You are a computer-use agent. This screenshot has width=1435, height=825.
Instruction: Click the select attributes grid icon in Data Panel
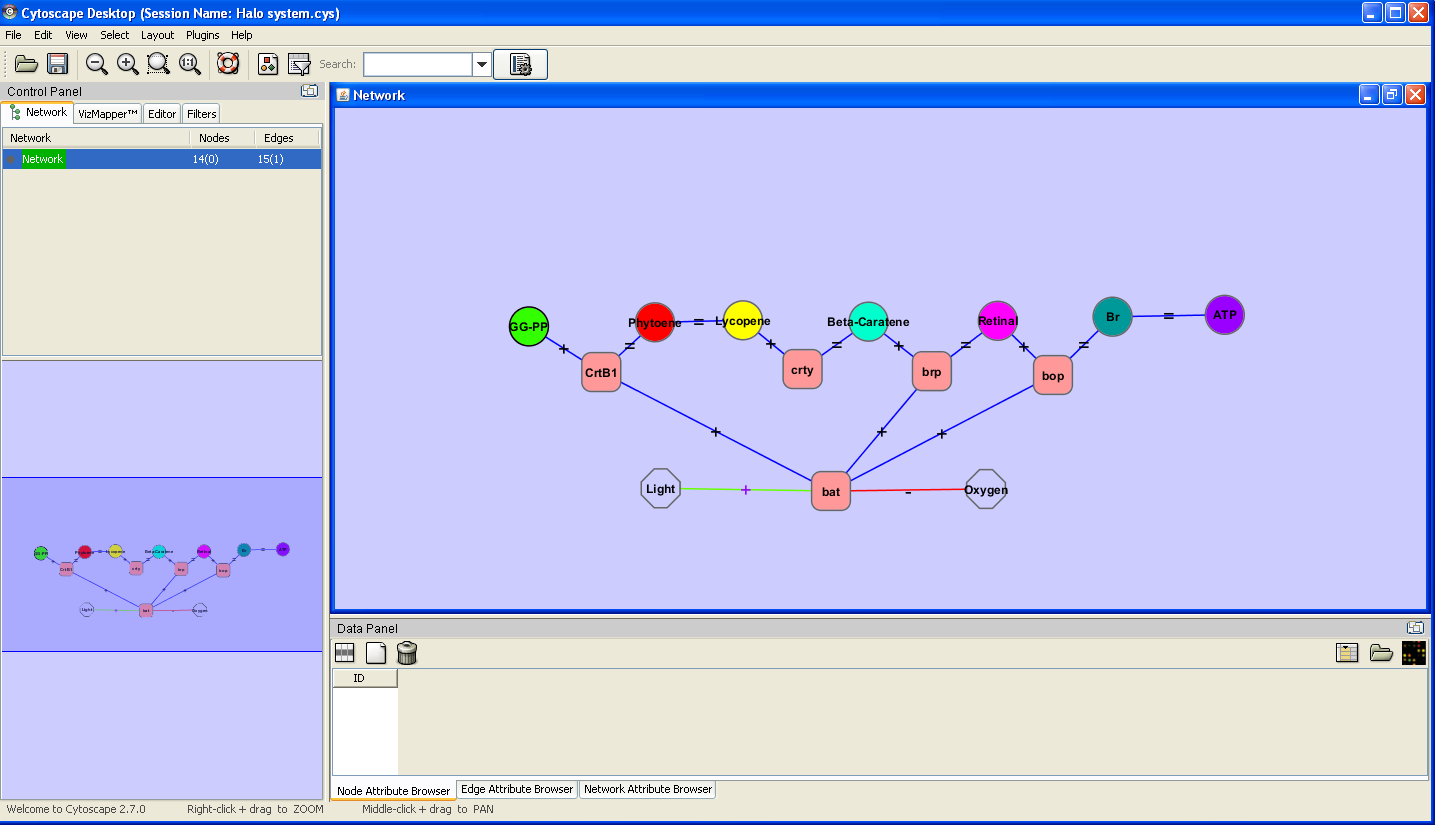[x=344, y=653]
